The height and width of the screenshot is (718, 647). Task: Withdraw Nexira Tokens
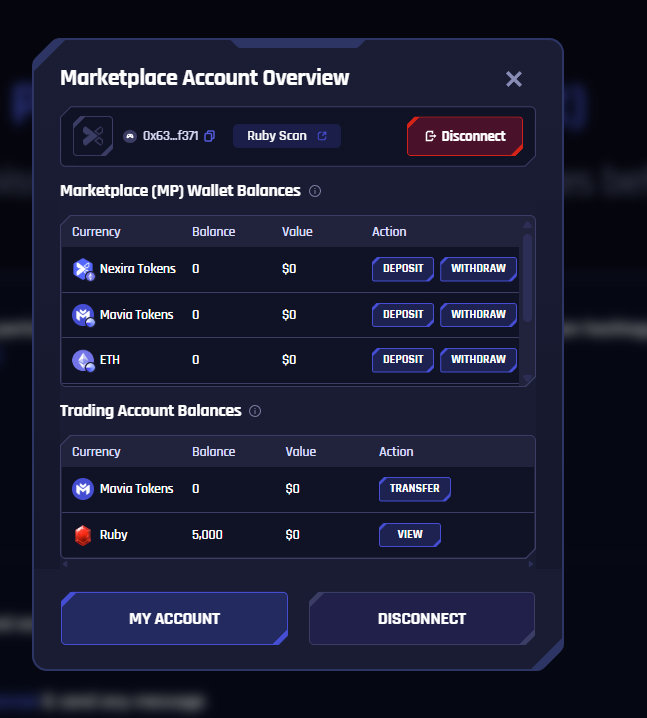pos(478,269)
